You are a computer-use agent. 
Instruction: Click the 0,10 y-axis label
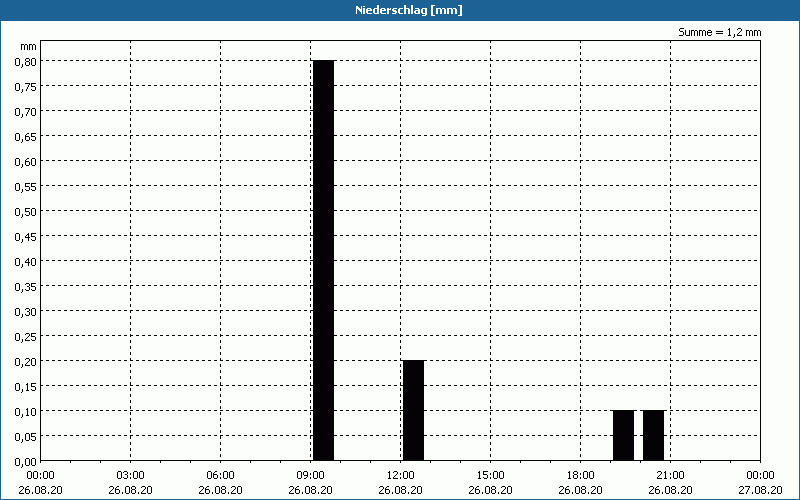(26, 411)
